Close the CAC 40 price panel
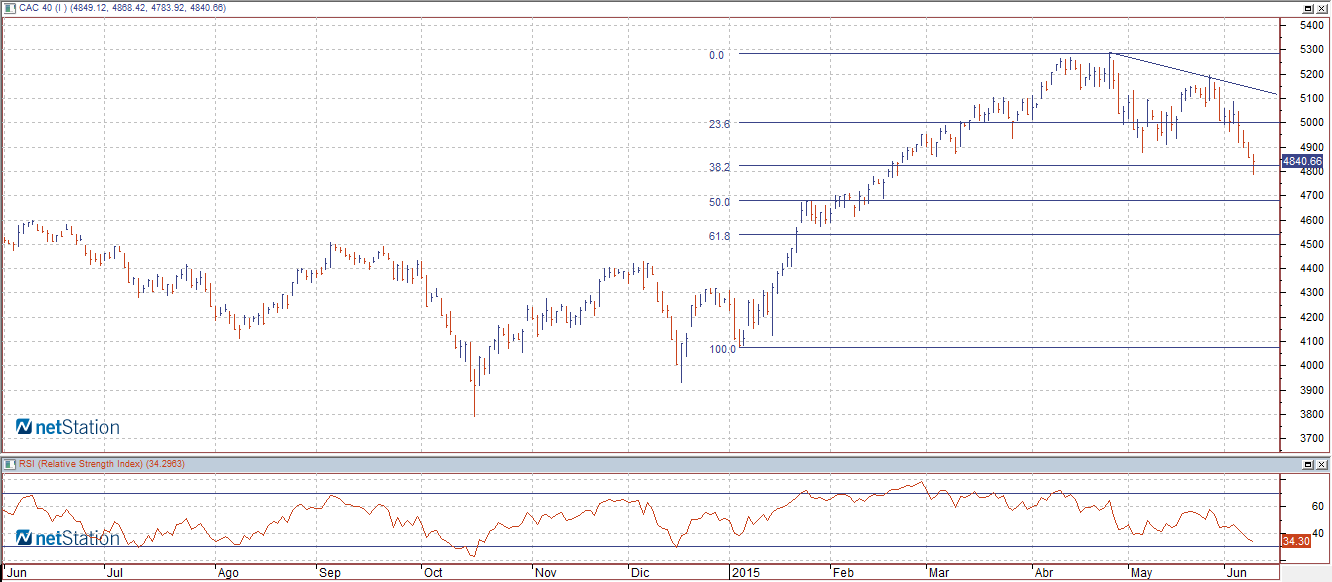 pos(1322,8)
